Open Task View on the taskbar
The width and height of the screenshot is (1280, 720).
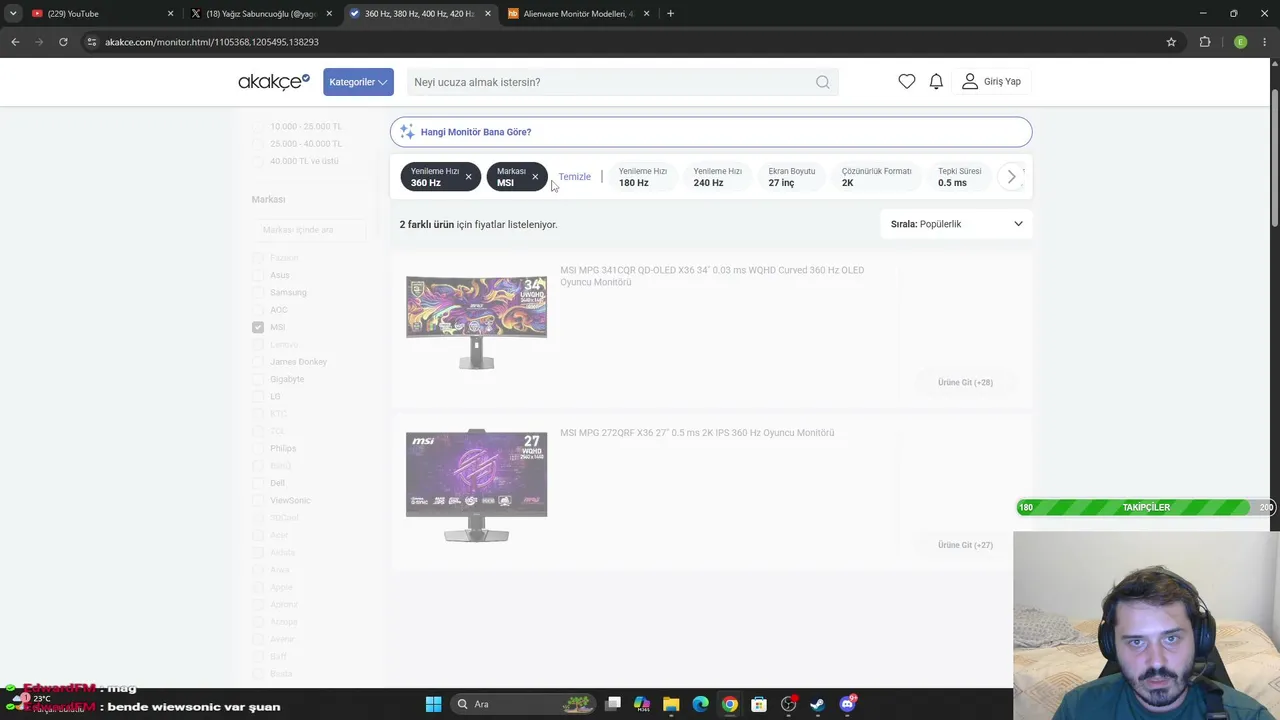613,704
